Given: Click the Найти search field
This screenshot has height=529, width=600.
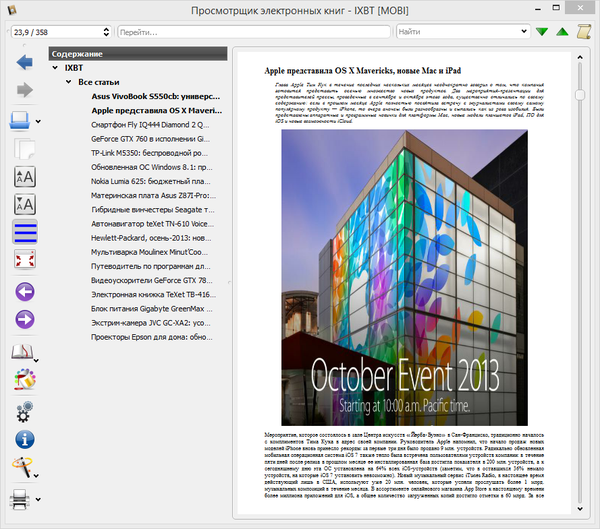Looking at the screenshot, I should tap(458, 32).
